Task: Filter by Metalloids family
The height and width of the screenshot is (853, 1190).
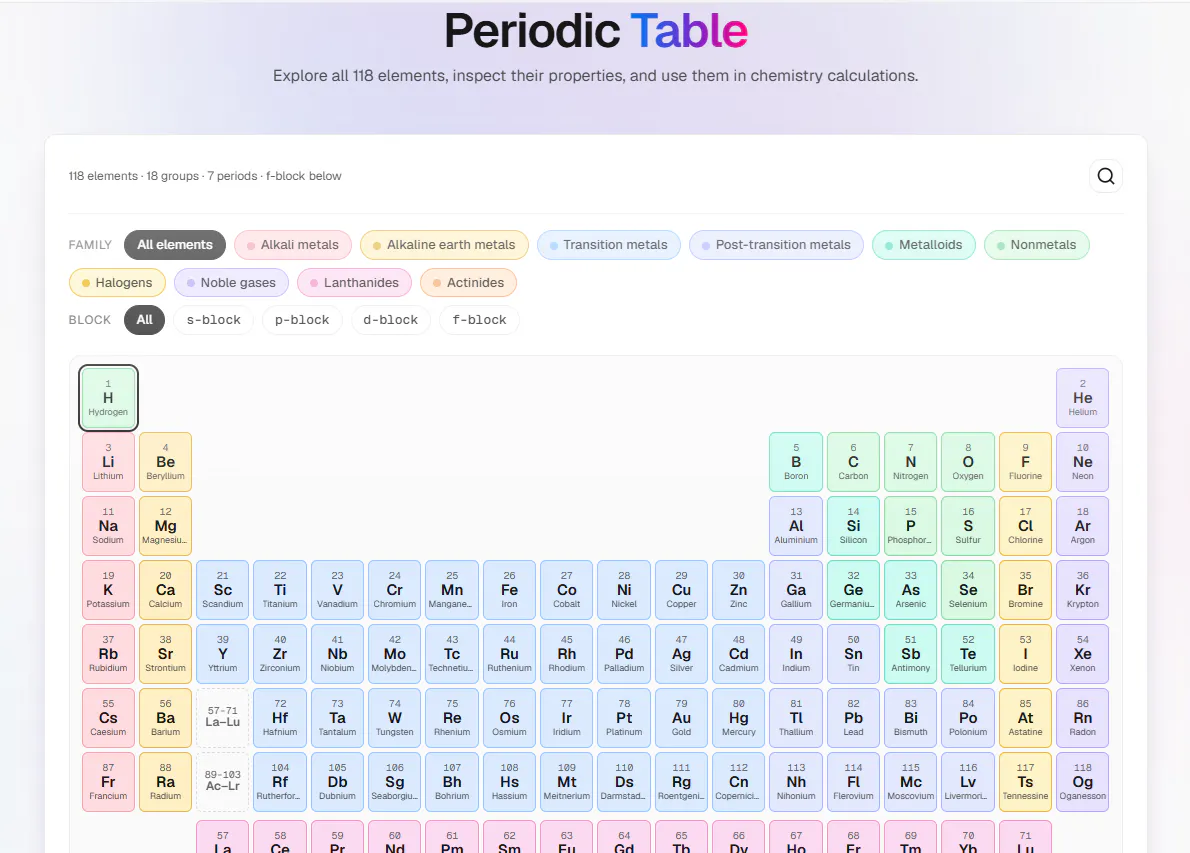Action: click(x=924, y=244)
